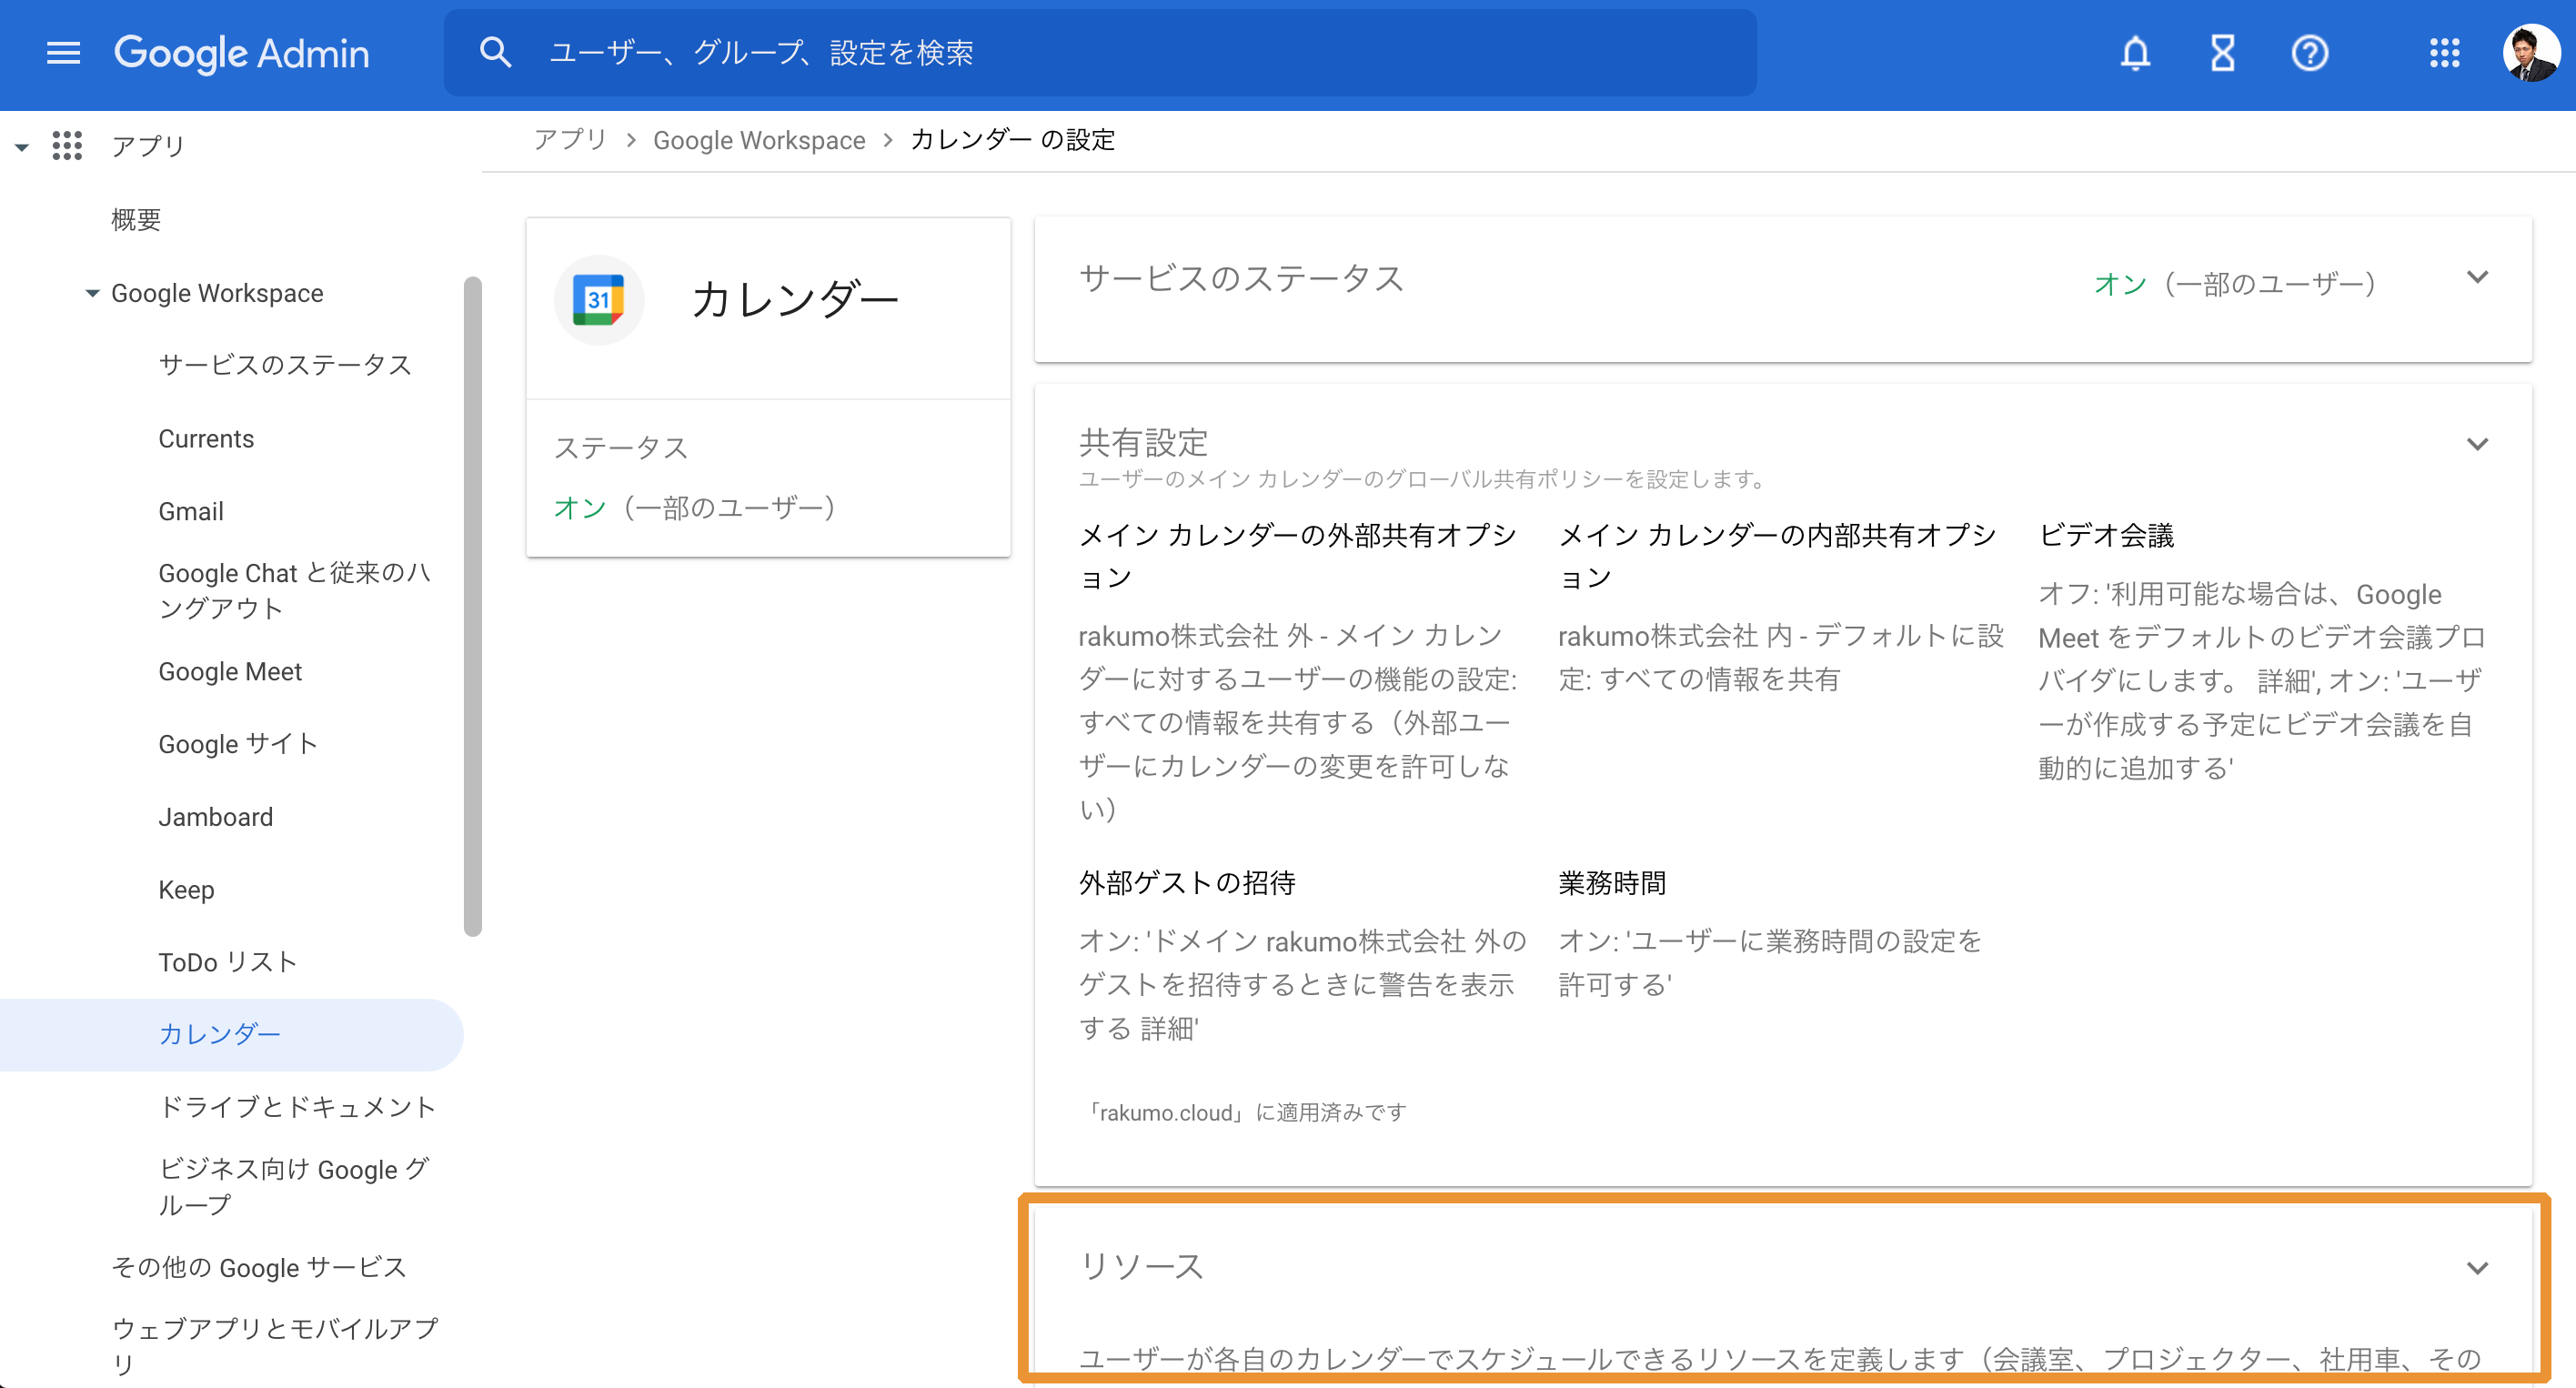This screenshot has height=1388, width=2576.
Task: Open サービスのステータス in sidebar
Action: coord(285,365)
